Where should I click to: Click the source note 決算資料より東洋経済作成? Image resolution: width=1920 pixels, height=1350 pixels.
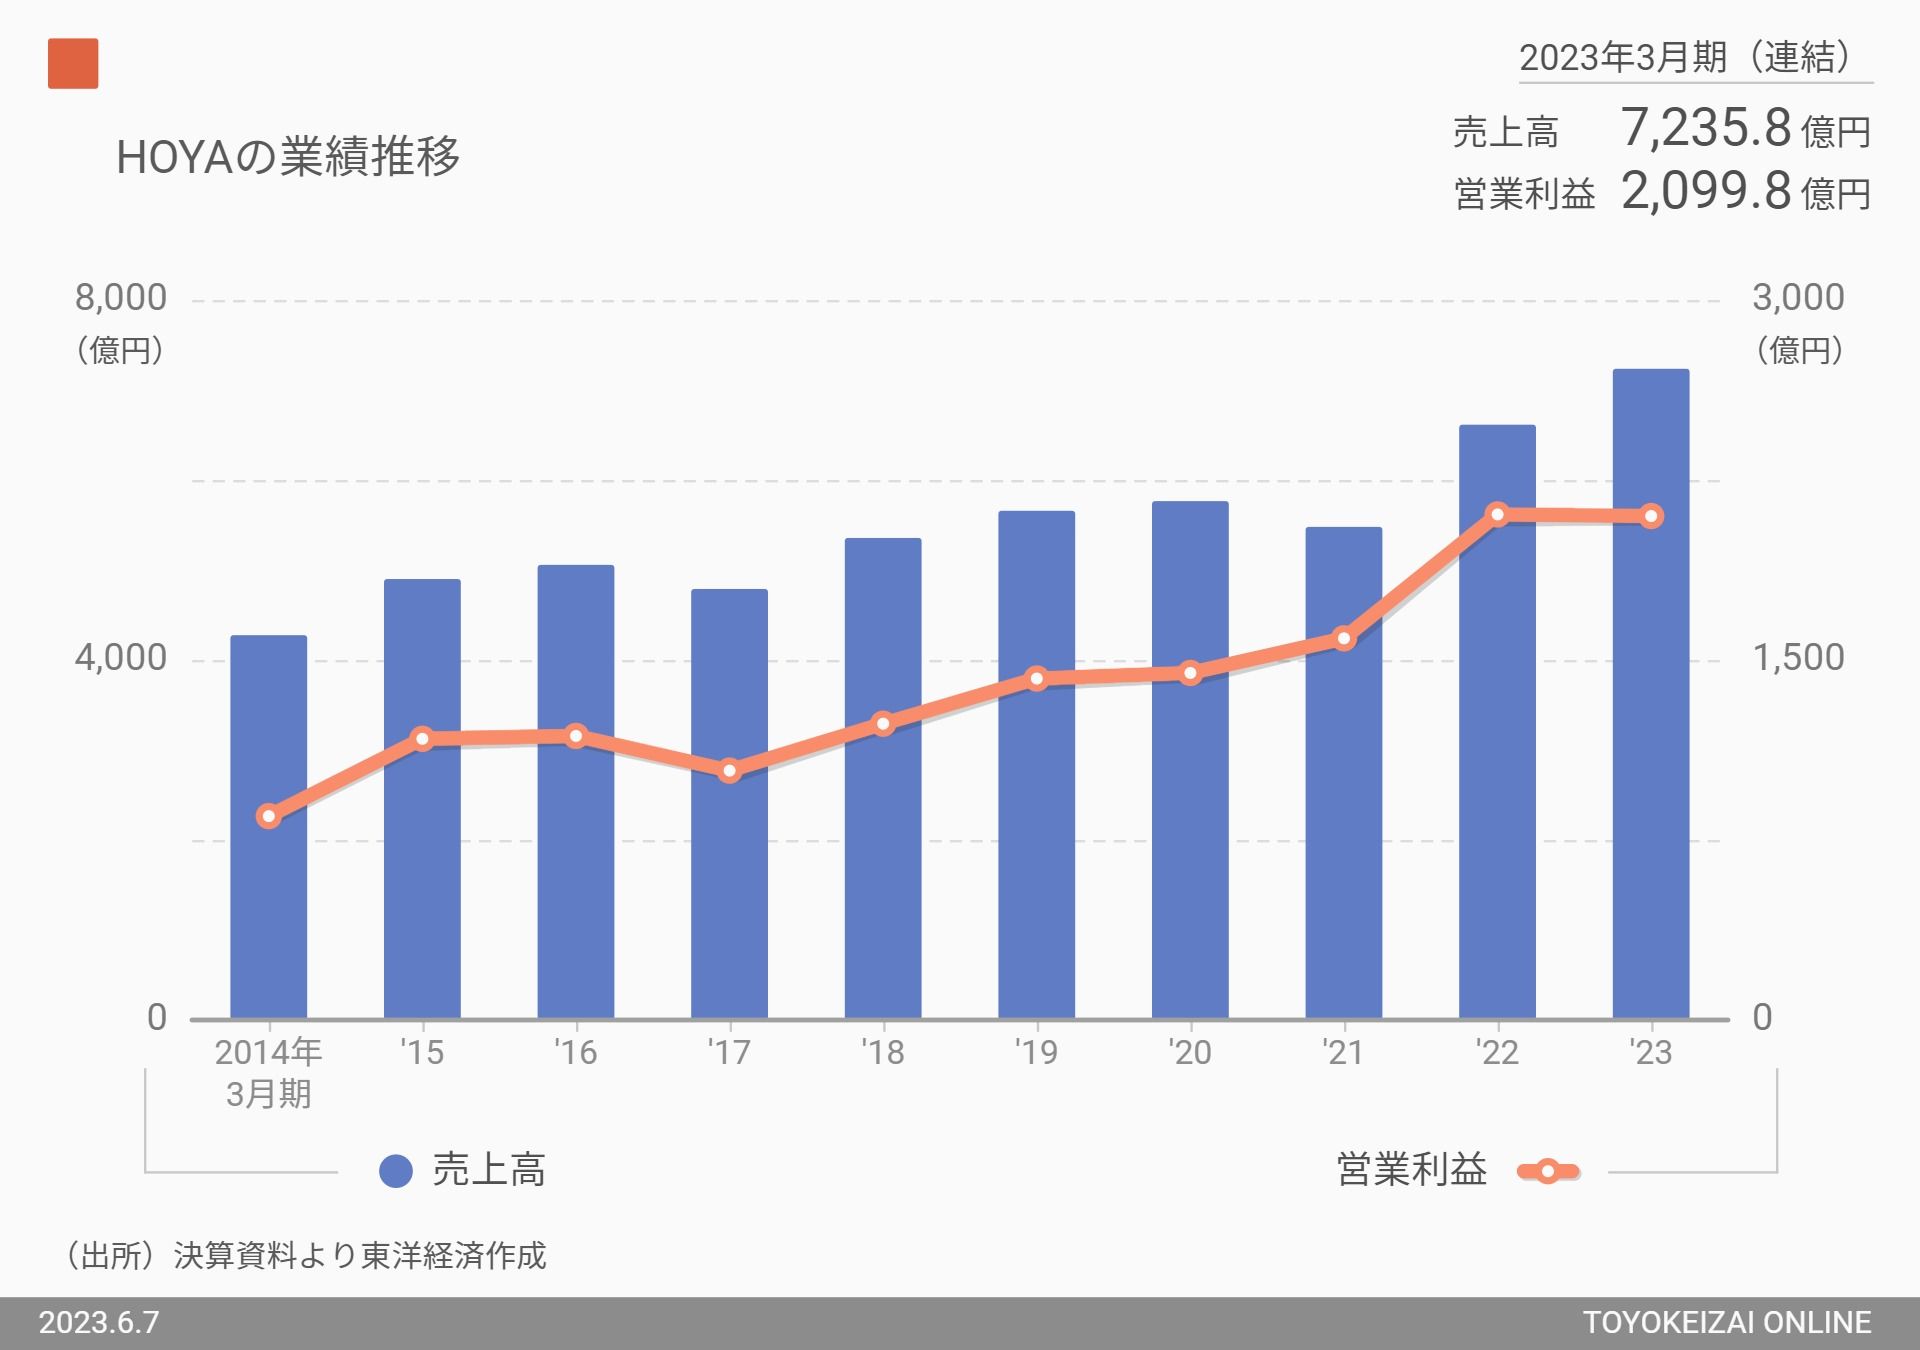coord(360,1256)
